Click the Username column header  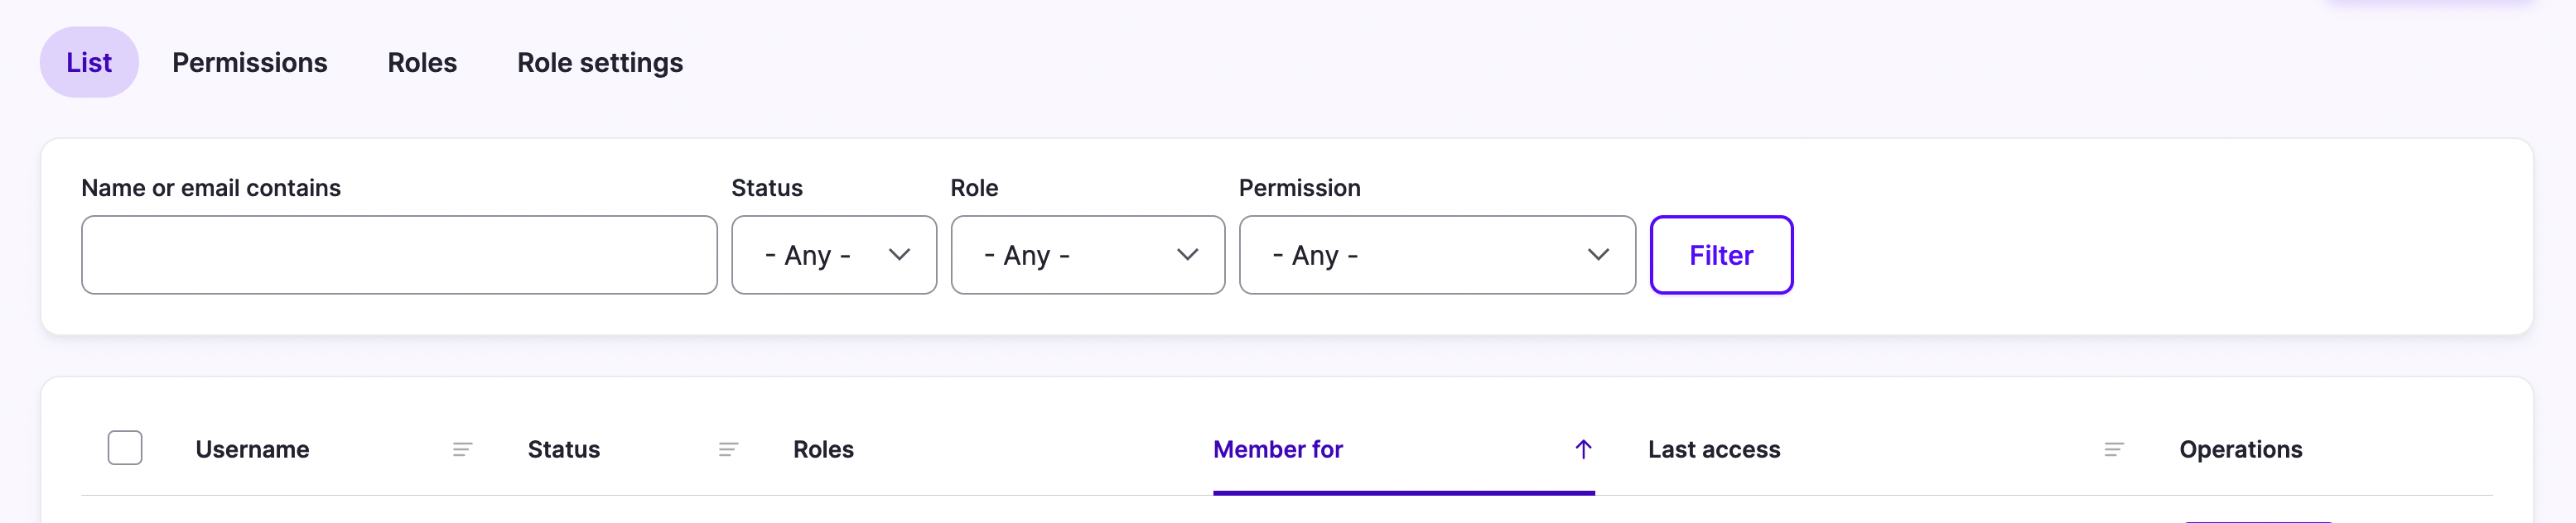coord(252,449)
